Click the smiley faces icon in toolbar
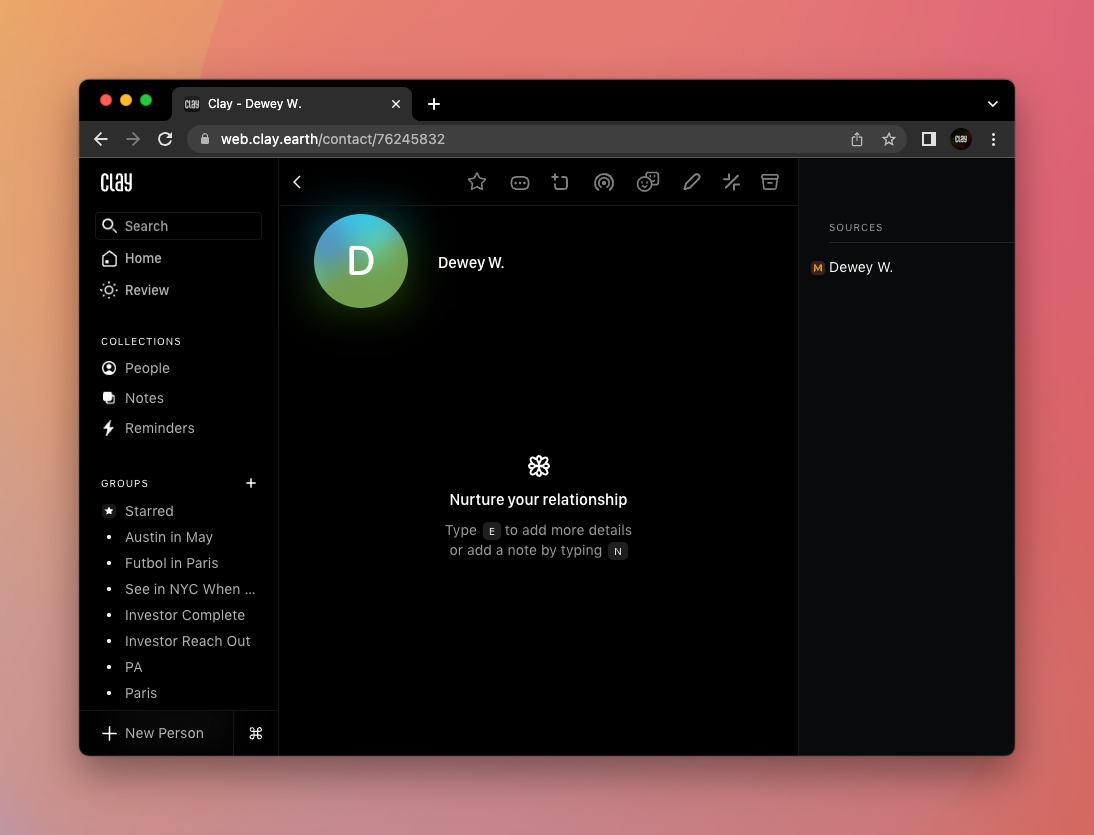The width and height of the screenshot is (1094, 835). tap(648, 182)
